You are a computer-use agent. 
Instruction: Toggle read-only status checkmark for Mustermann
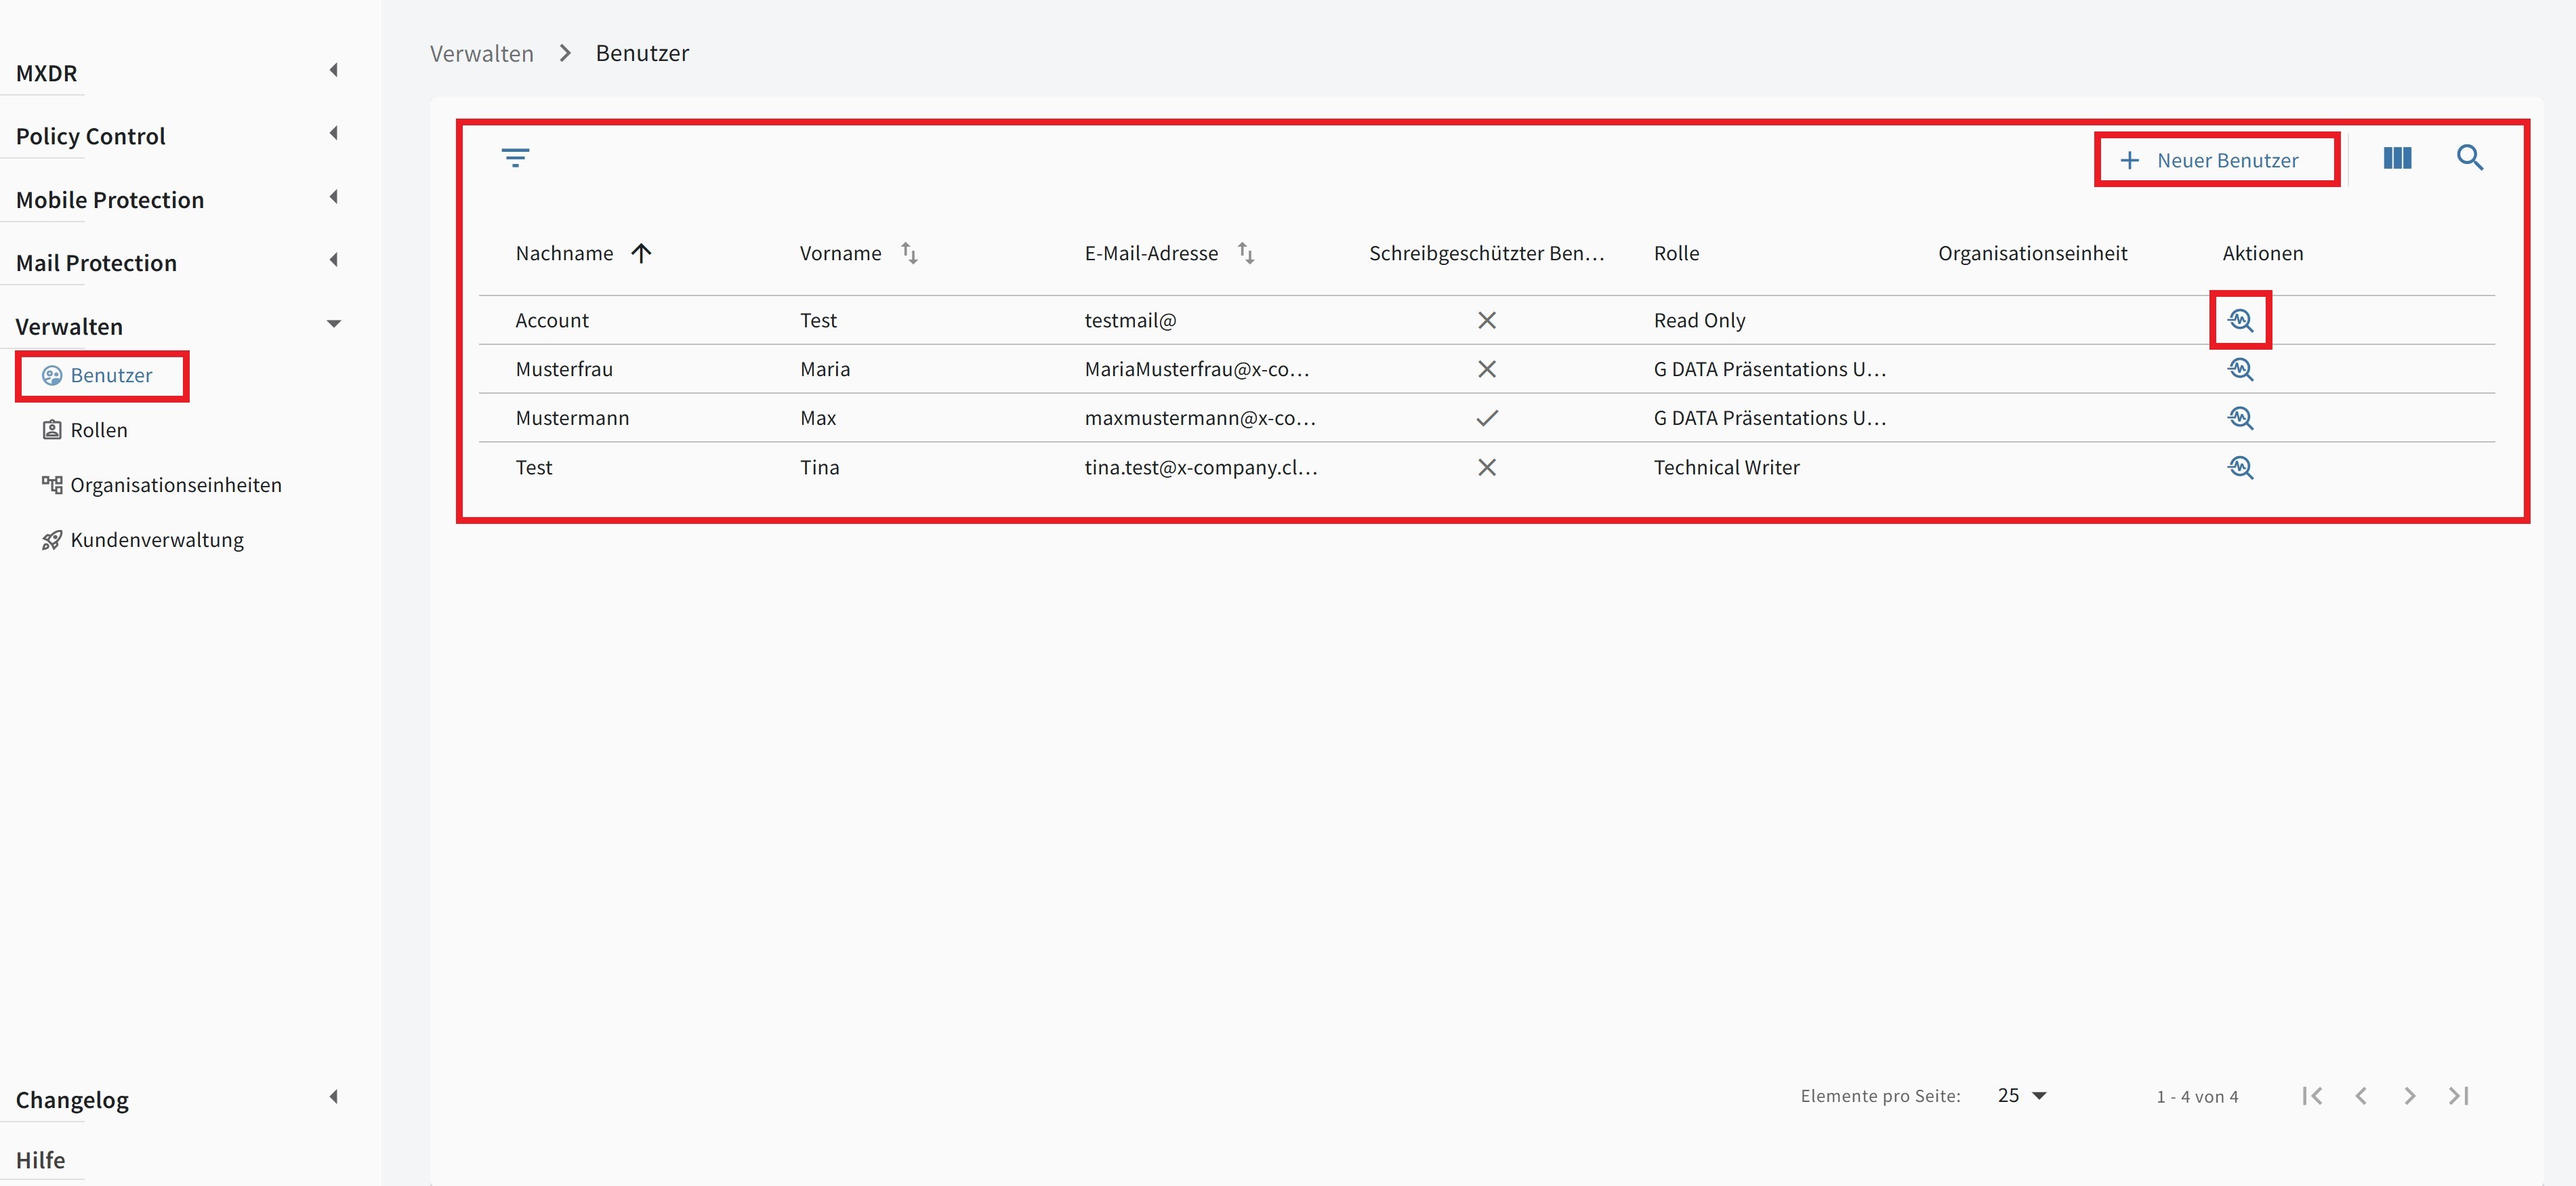click(1487, 418)
